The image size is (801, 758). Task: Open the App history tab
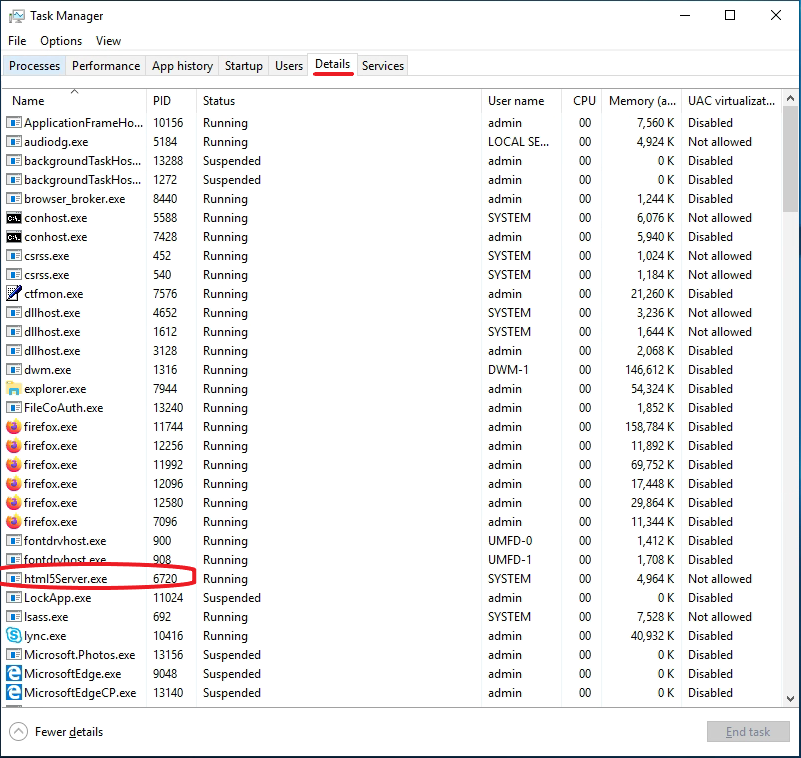(181, 65)
